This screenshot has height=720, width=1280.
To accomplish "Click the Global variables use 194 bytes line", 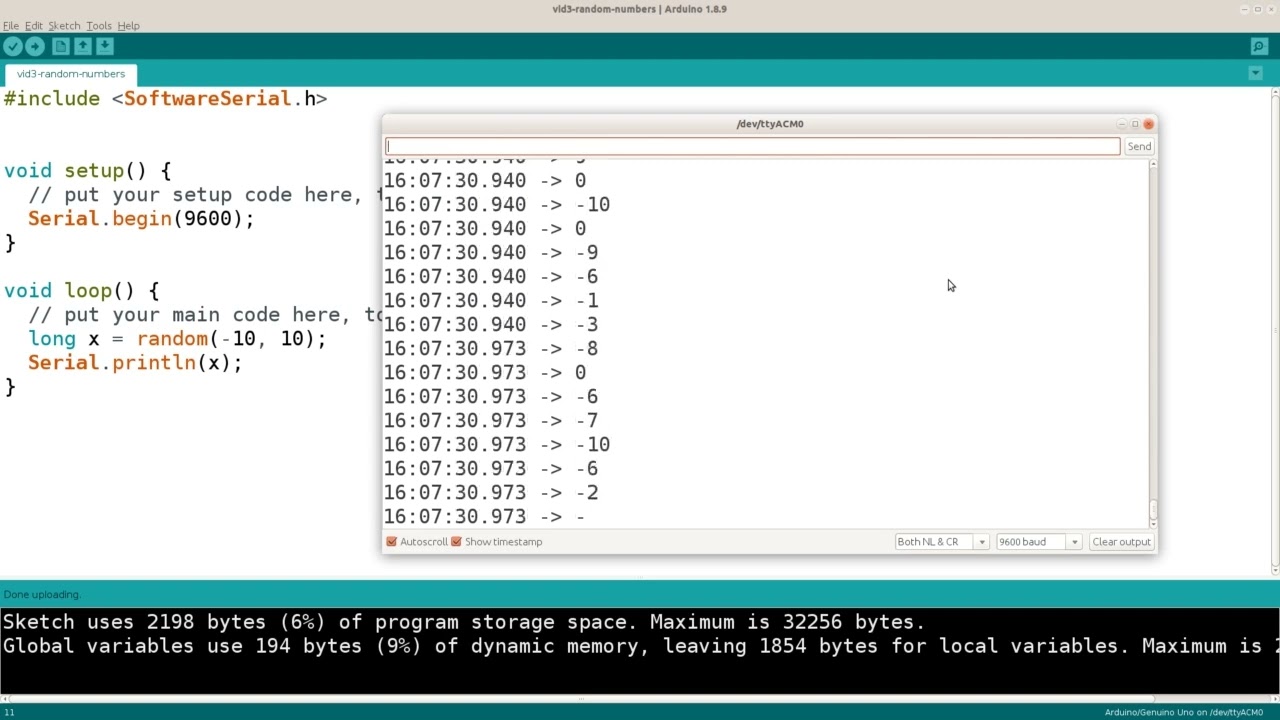I will 640,646.
